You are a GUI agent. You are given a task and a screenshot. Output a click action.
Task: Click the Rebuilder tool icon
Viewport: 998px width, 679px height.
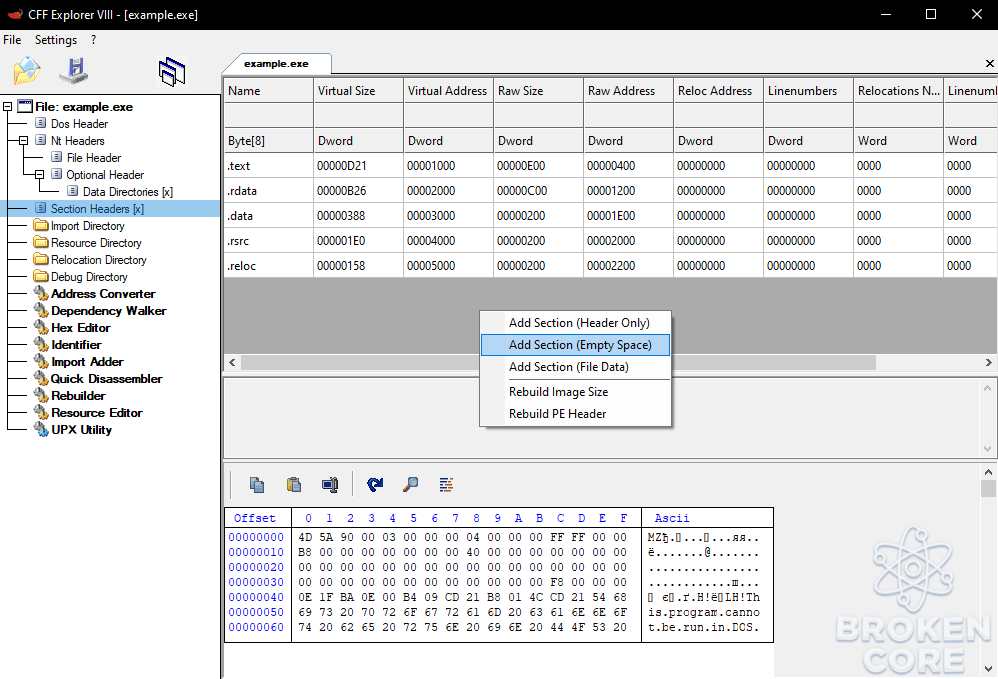tap(41, 396)
